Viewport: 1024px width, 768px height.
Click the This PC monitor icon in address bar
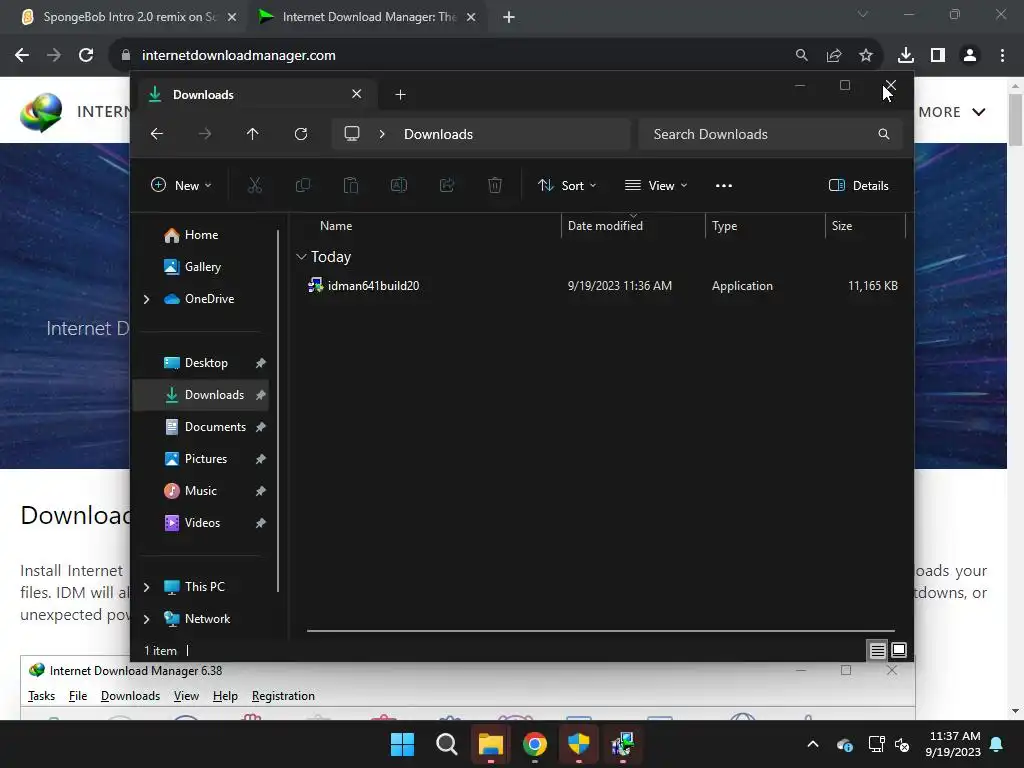click(352, 134)
